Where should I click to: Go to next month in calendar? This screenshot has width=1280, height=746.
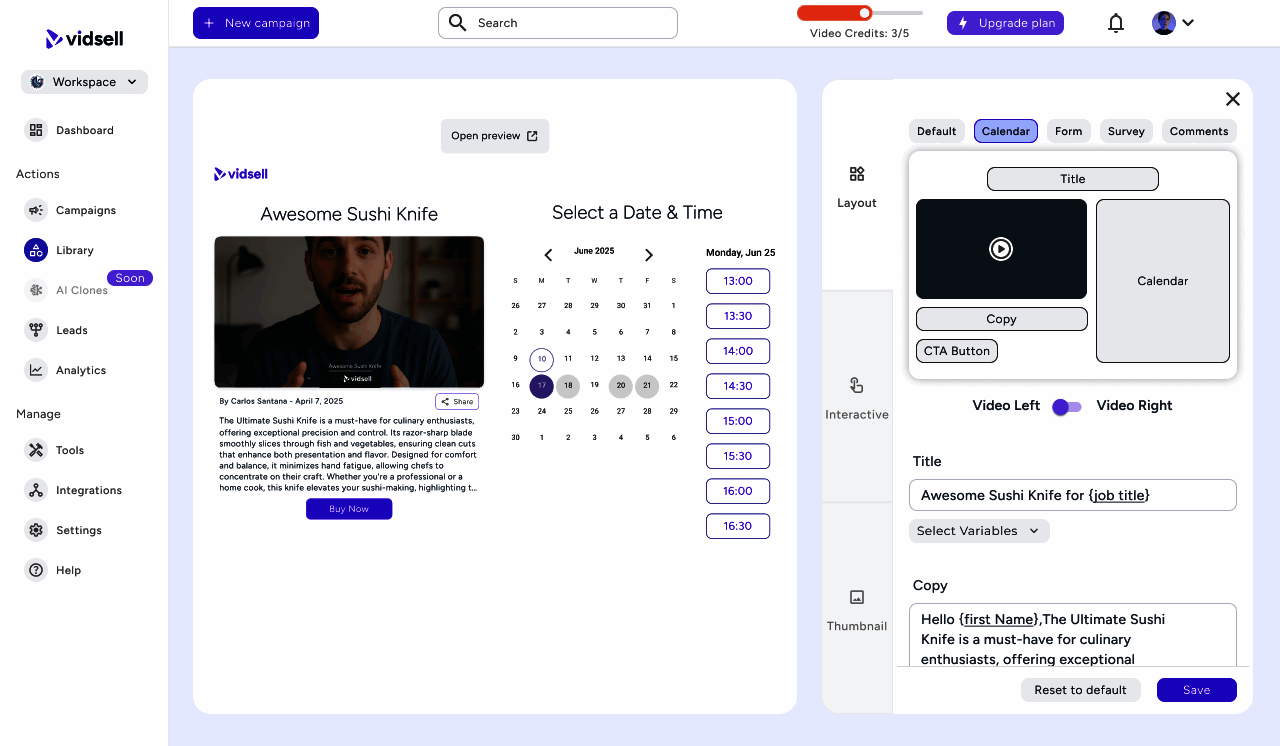pyautogui.click(x=649, y=255)
